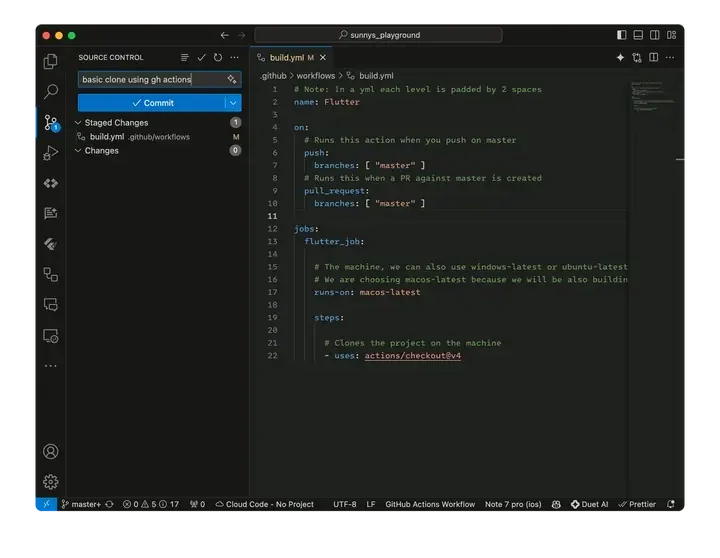Generate commit message with sparkle icon
720x558 pixels.
point(232,79)
